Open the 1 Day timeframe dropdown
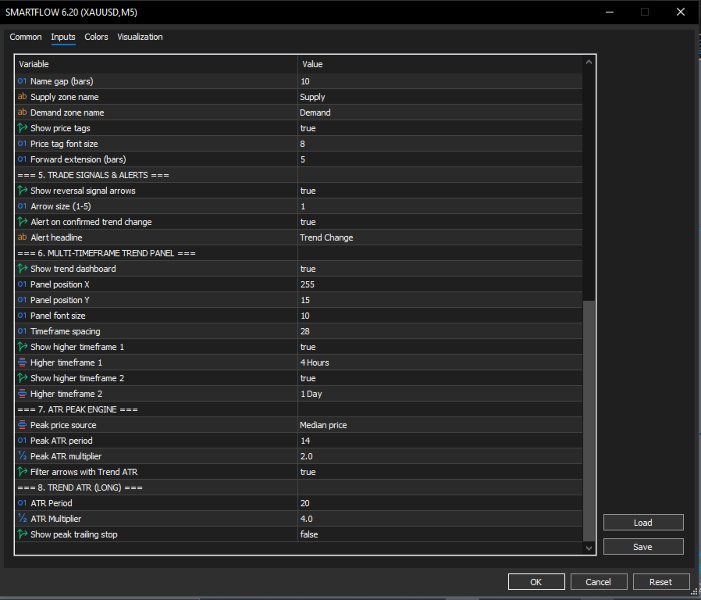 point(440,394)
